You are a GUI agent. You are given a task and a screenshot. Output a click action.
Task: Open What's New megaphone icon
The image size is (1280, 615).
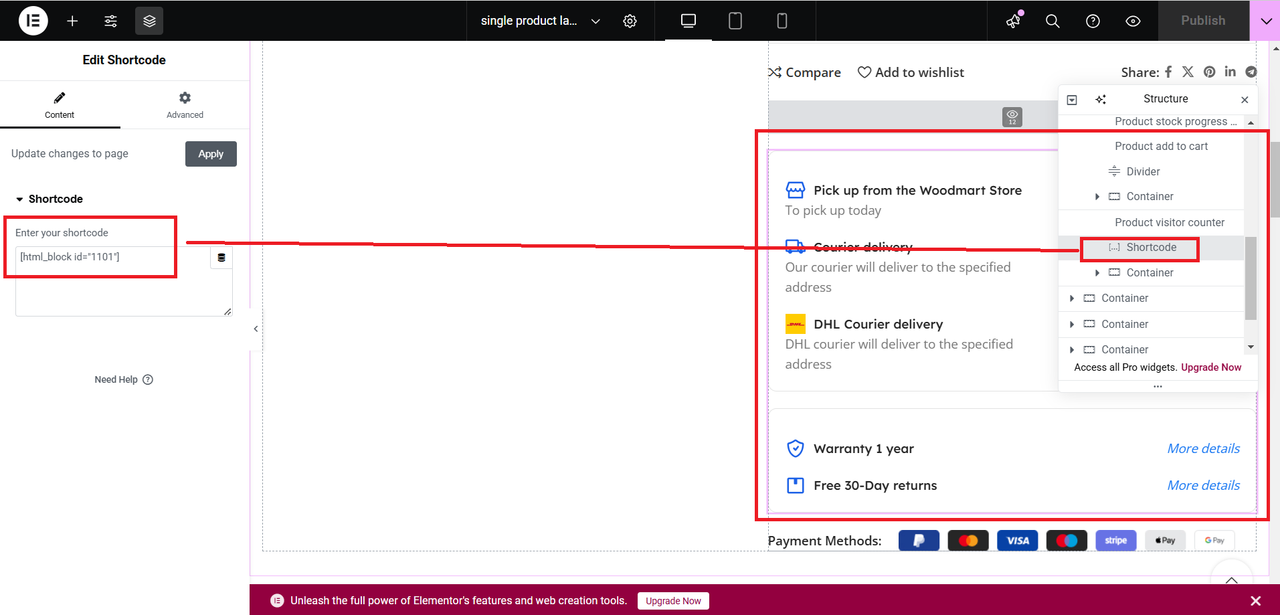[1014, 20]
